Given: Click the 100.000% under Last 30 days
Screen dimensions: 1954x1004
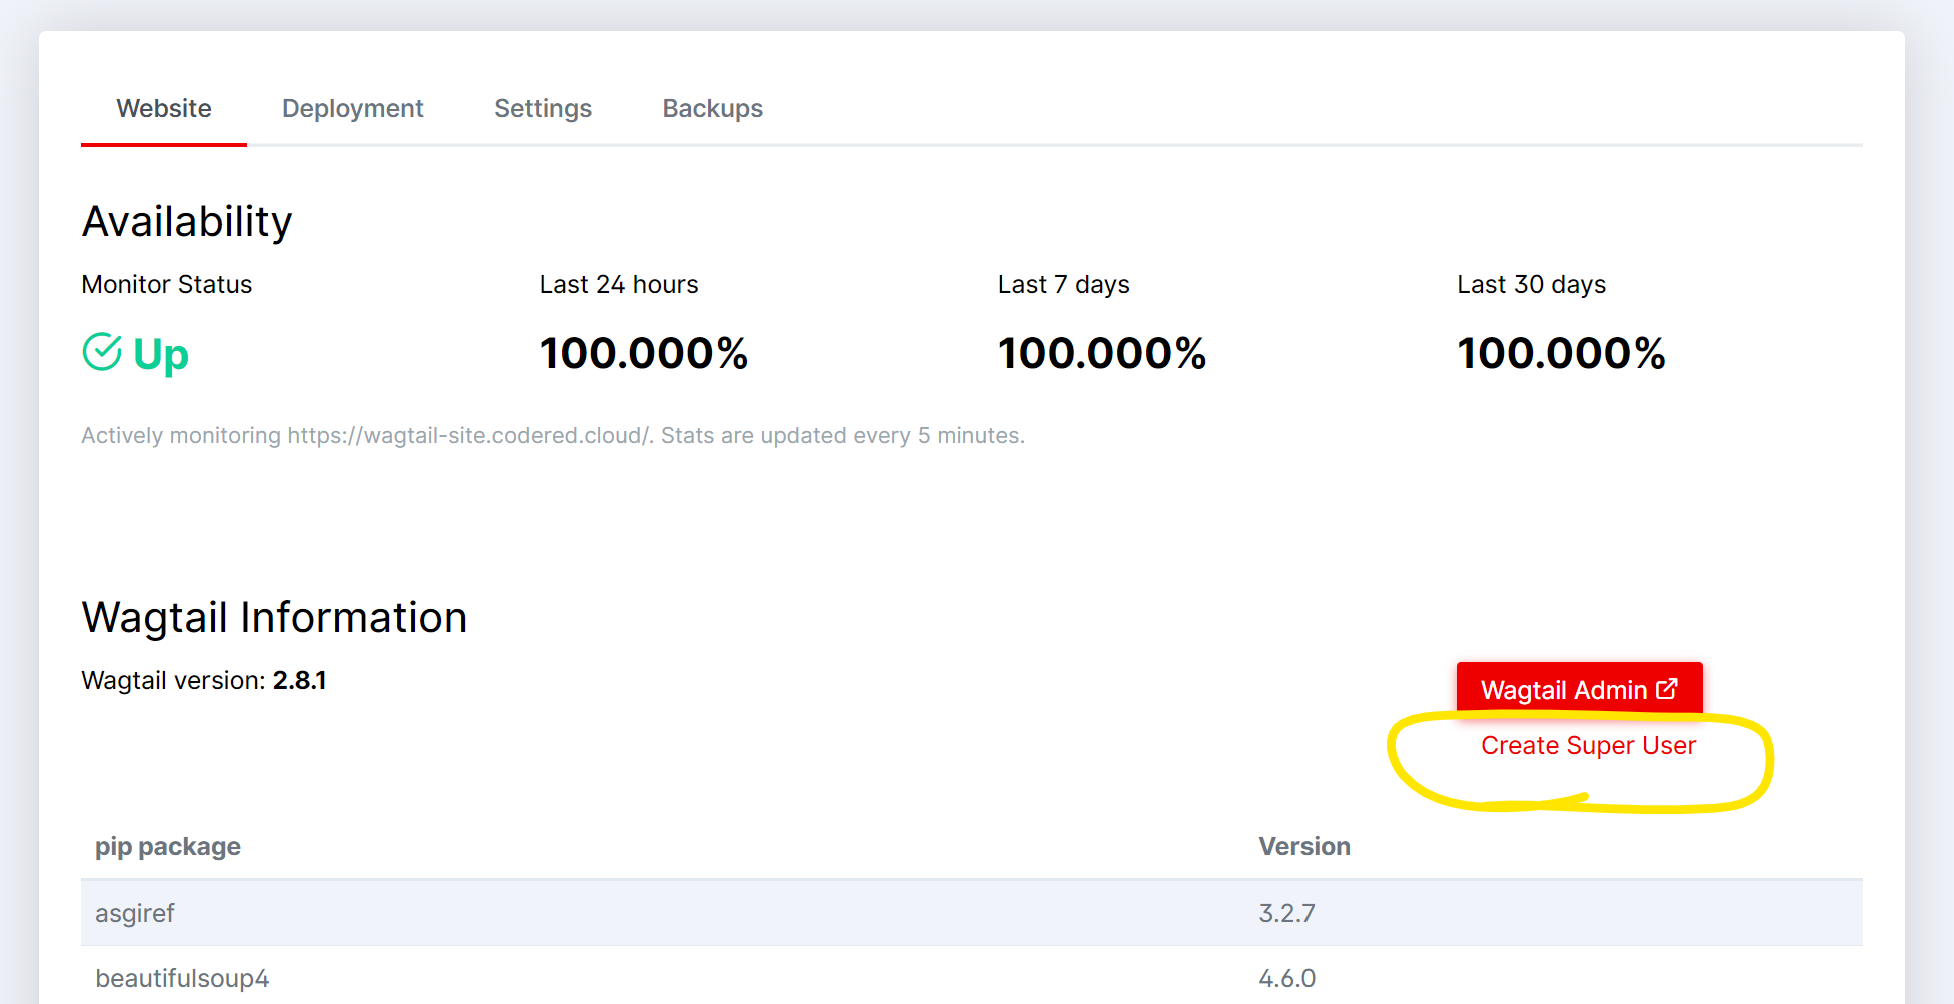Looking at the screenshot, I should tap(1561, 353).
